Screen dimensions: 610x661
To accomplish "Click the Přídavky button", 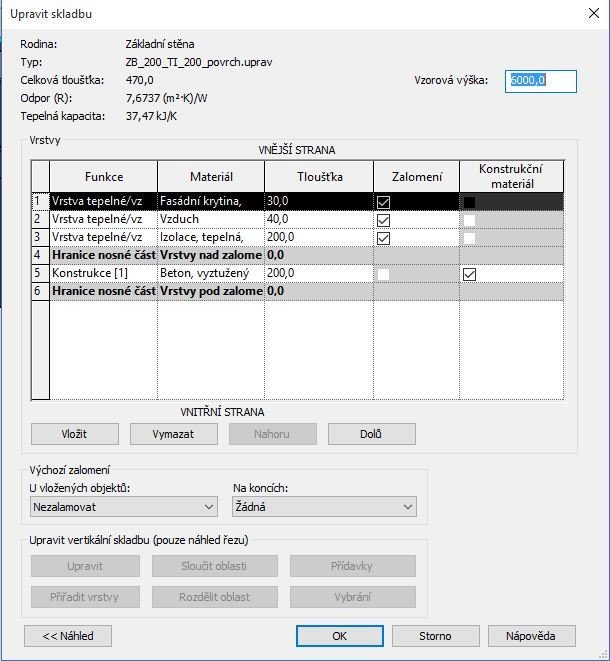I will (x=352, y=566).
